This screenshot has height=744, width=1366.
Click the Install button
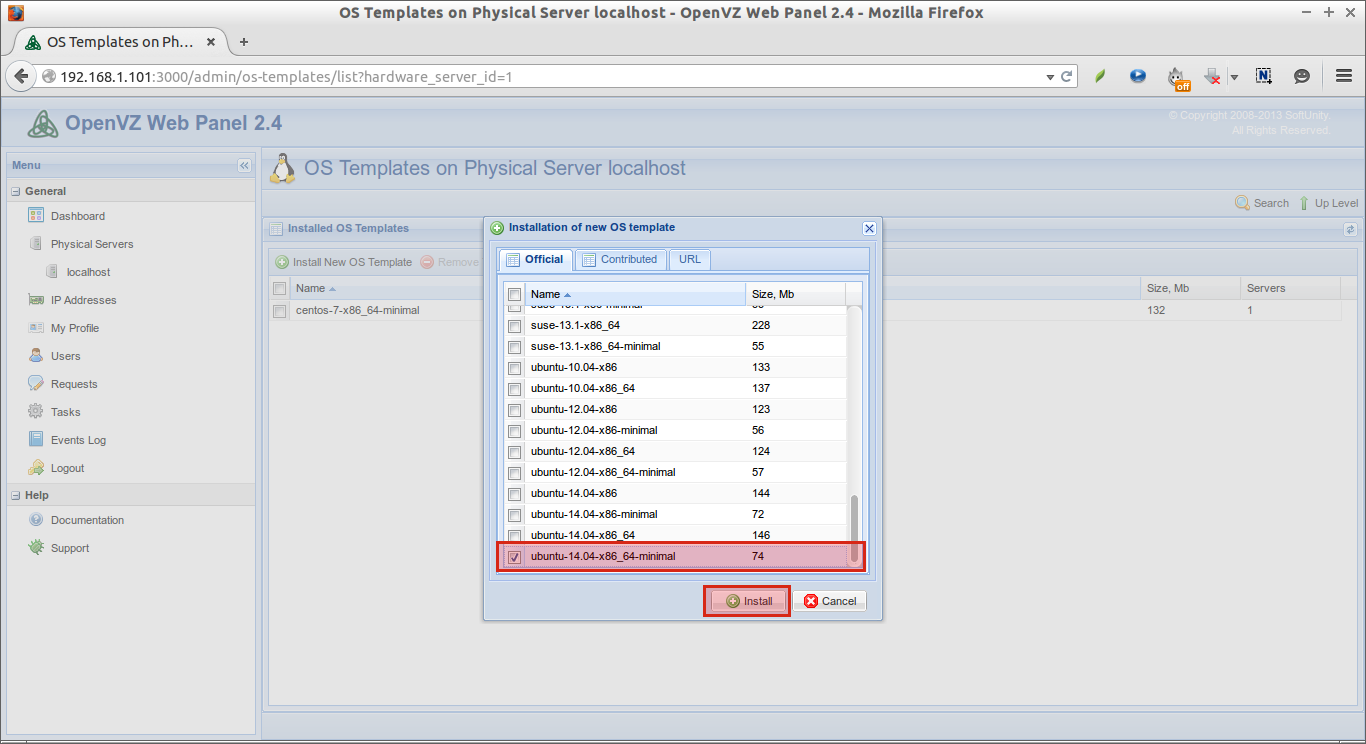tap(748, 601)
